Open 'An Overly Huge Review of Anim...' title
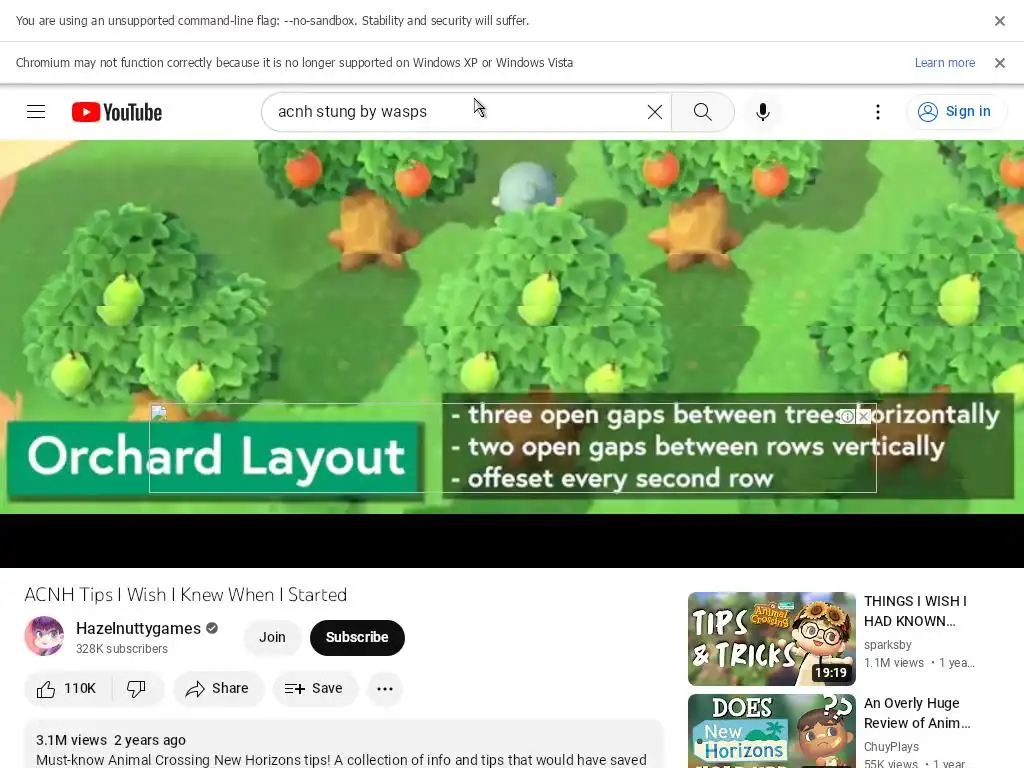The image size is (1024, 768). click(x=917, y=713)
